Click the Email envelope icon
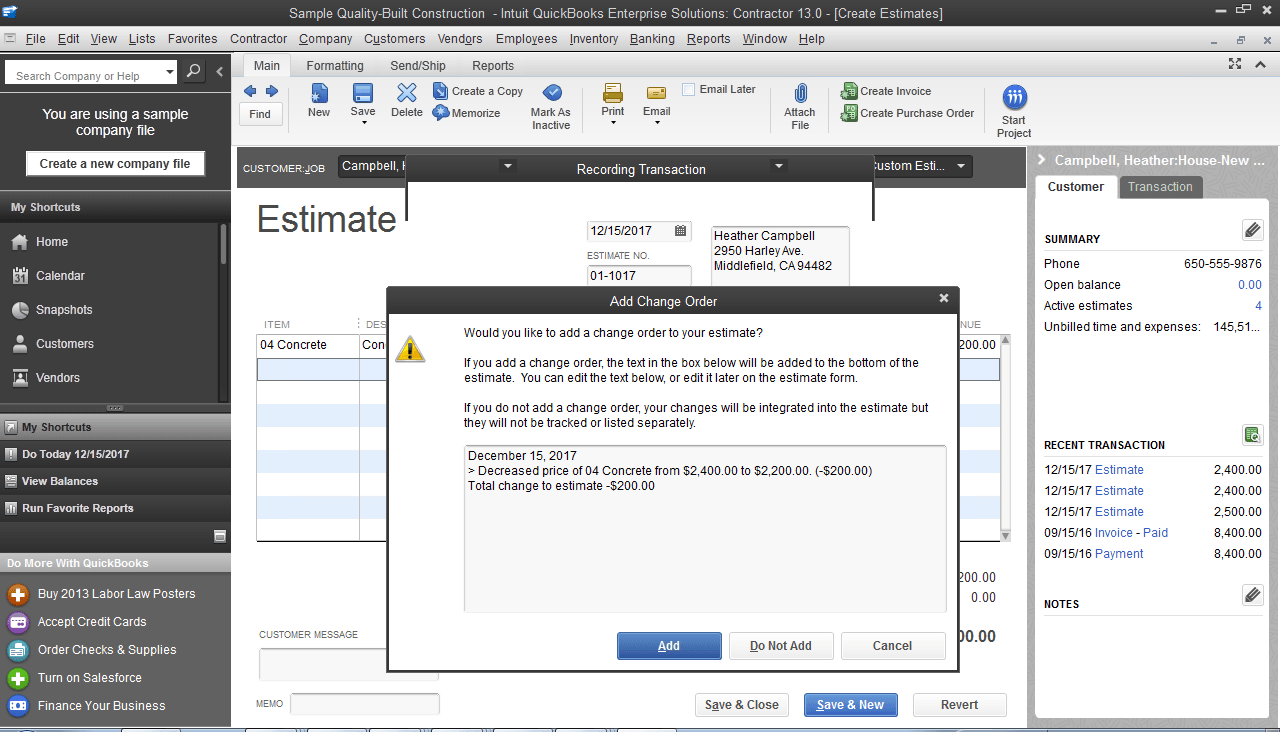Screen dimensions: 1280x732 click(657, 93)
